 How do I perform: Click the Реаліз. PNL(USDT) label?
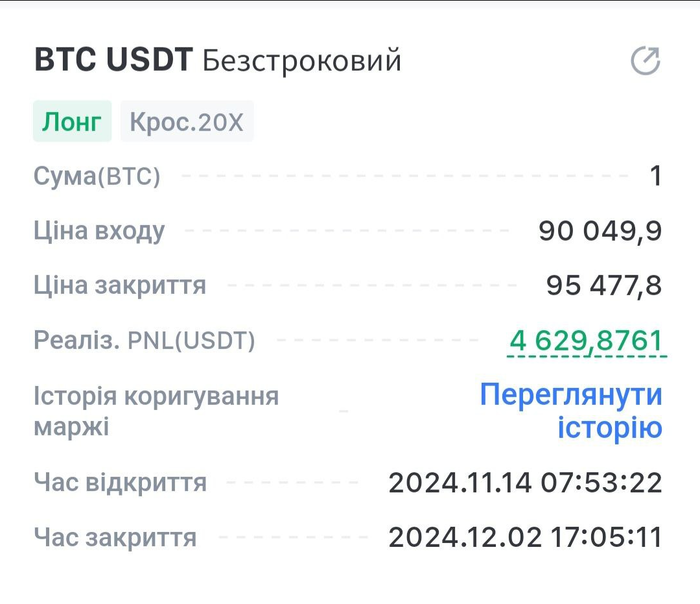(x=144, y=341)
